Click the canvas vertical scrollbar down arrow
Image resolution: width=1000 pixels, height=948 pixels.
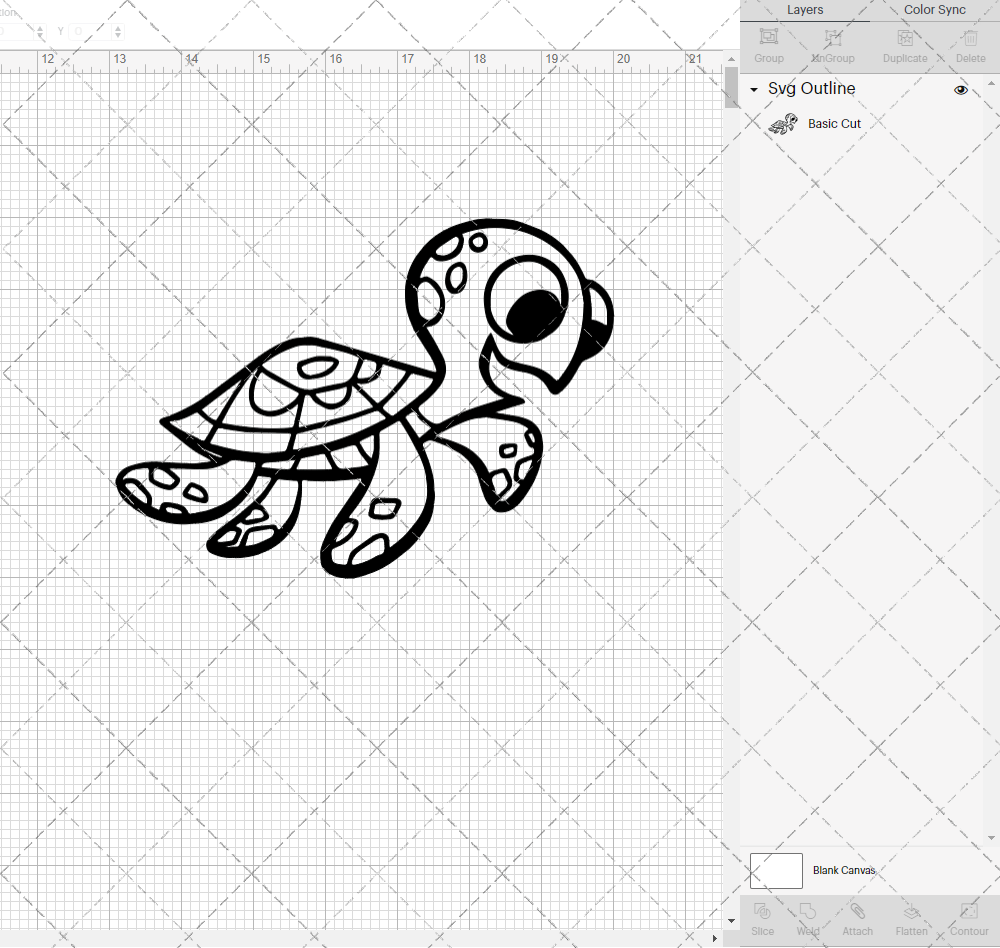(x=731, y=921)
